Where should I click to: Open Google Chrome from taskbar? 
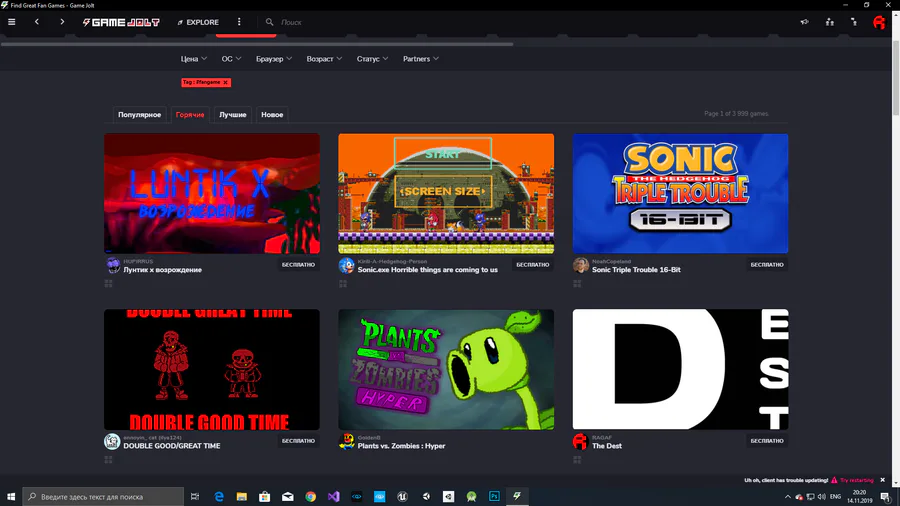(x=311, y=496)
